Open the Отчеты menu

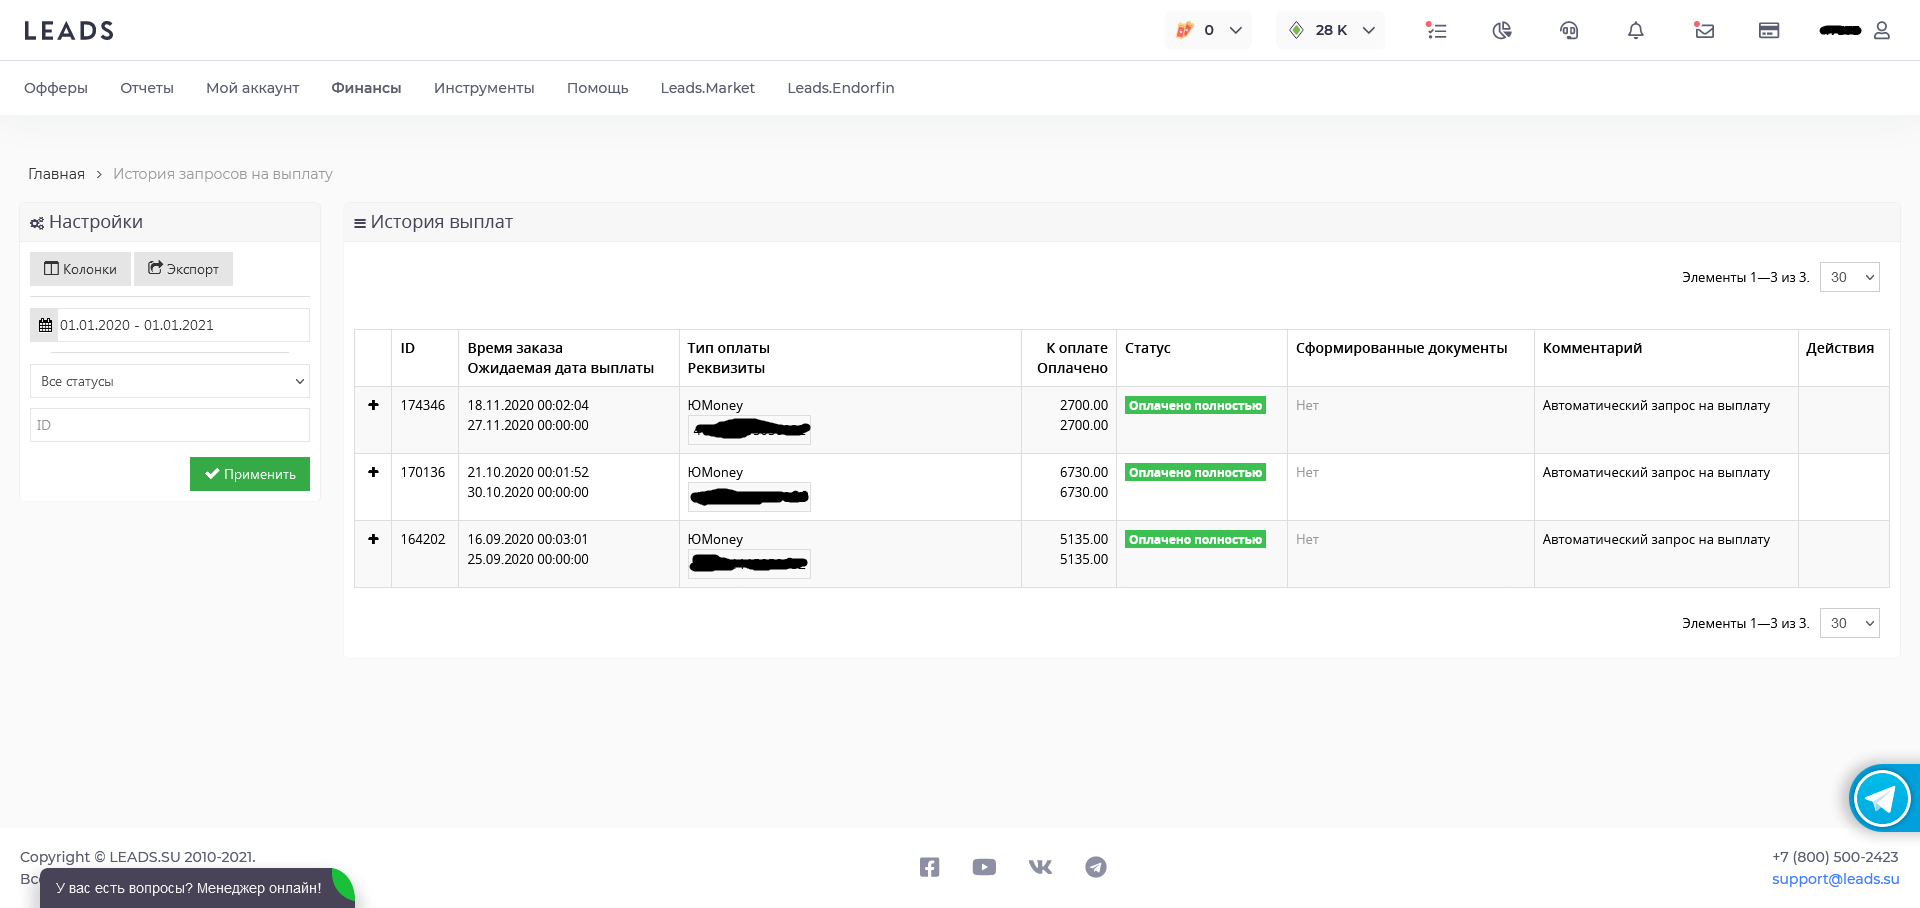pos(147,88)
